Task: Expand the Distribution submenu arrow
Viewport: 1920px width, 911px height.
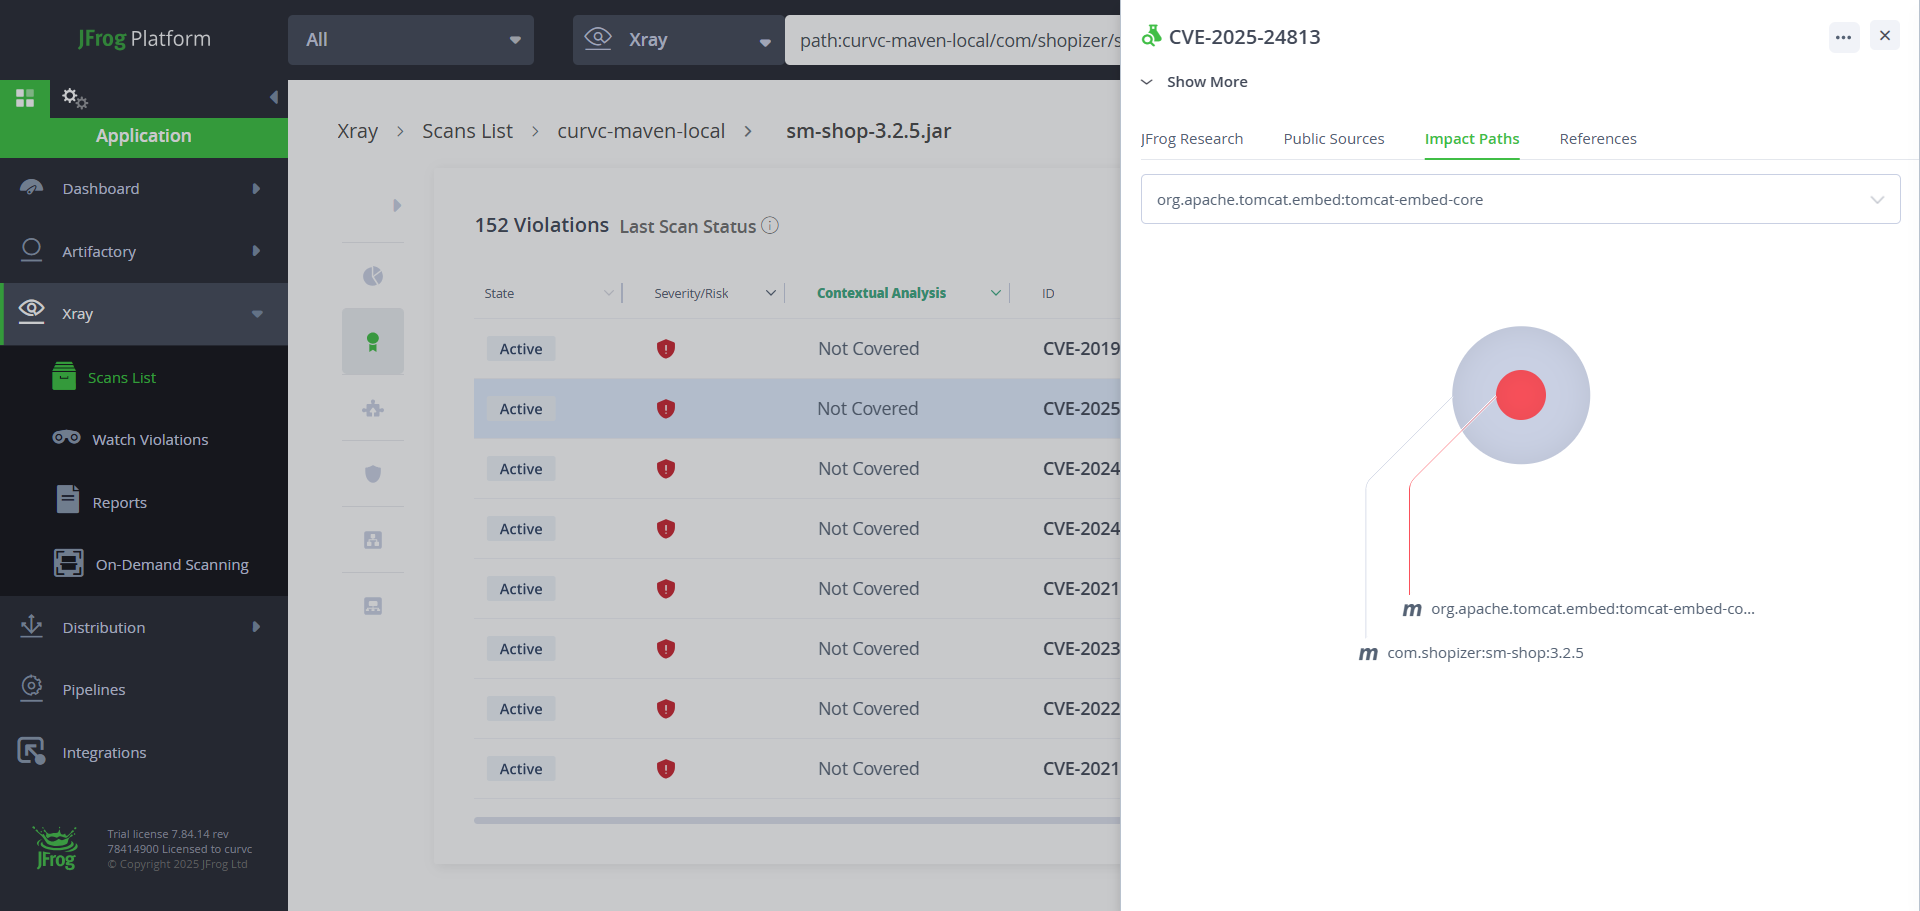Action: pos(256,627)
